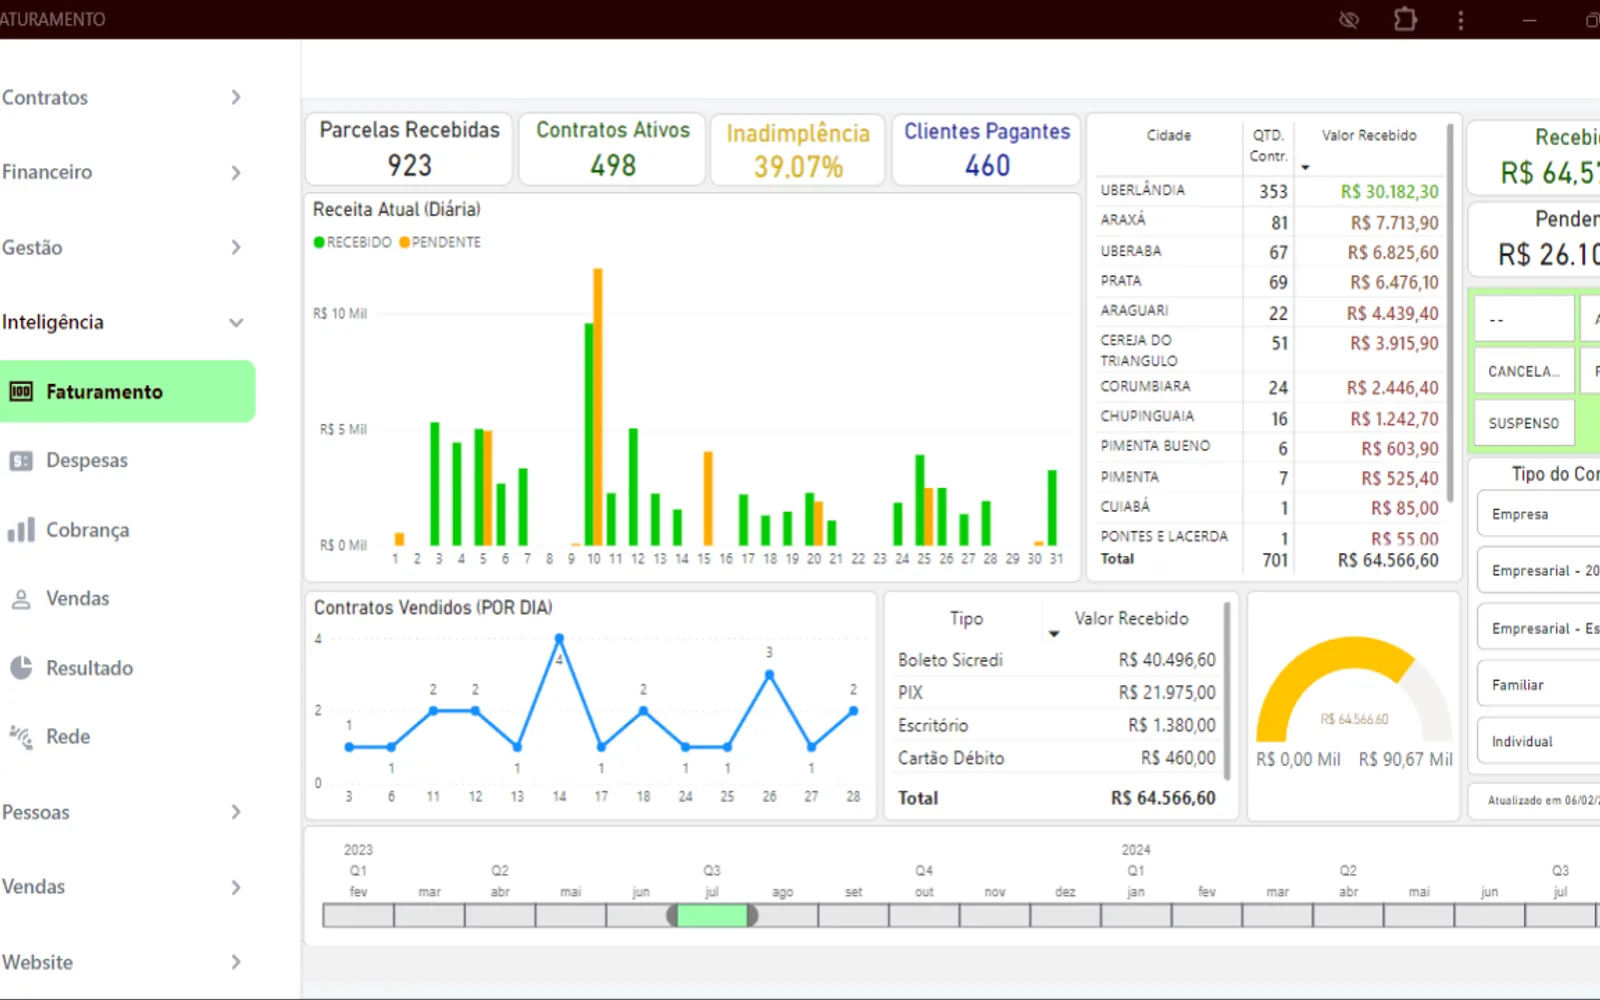Click the Boleto Sicredi payment type row

pyautogui.click(x=1057, y=660)
